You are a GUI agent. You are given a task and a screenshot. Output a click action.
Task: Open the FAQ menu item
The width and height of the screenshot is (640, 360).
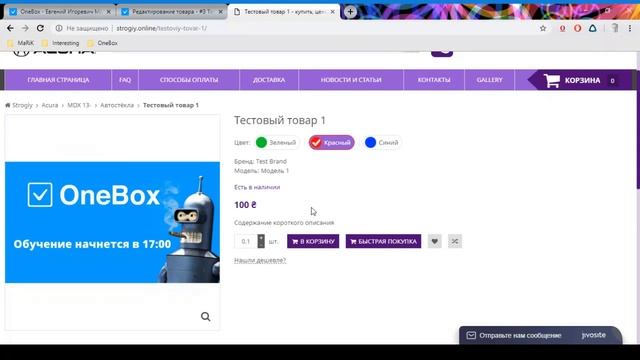[x=125, y=80]
